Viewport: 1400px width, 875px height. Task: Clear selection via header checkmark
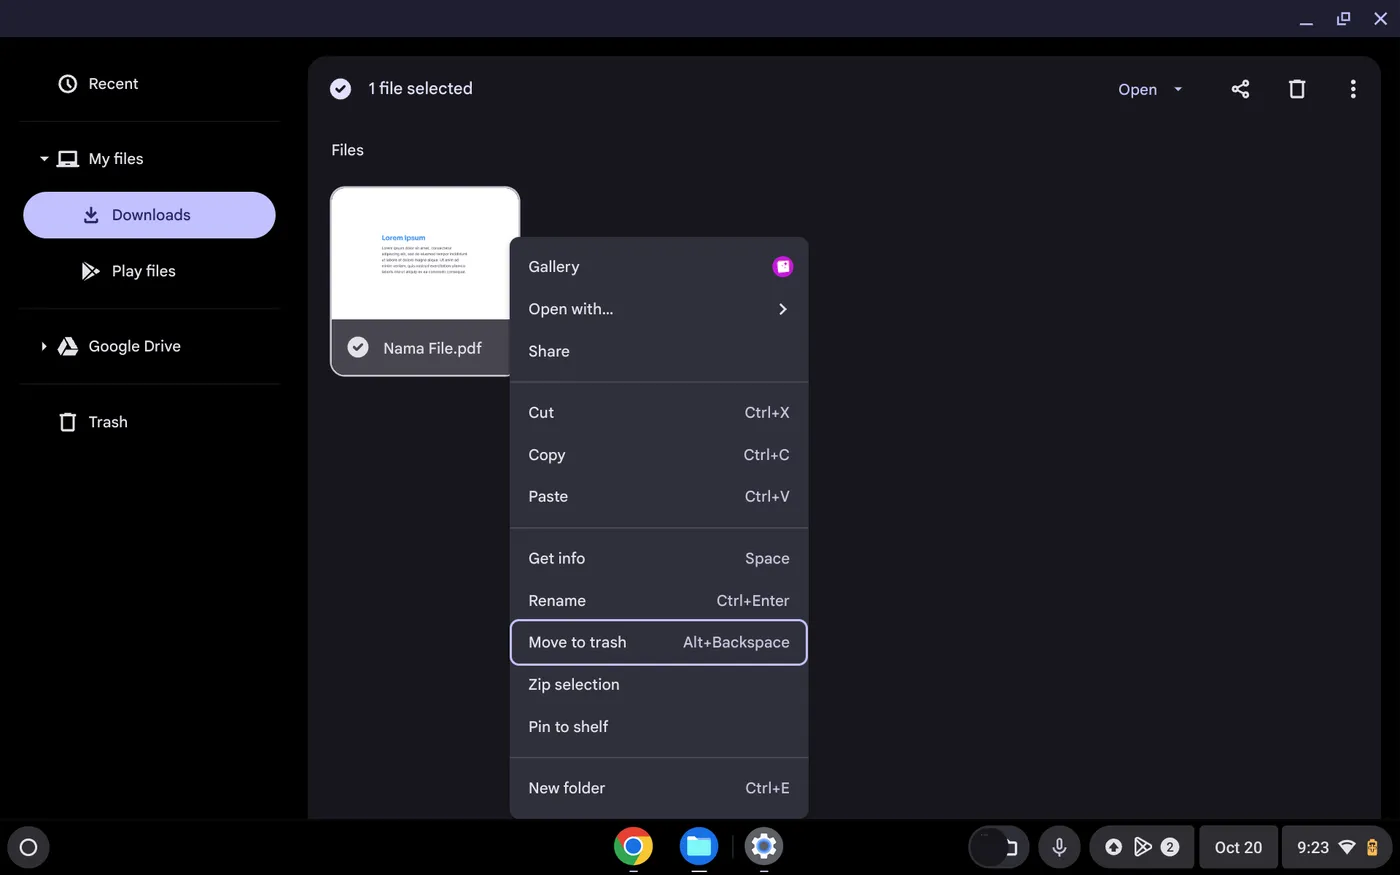coord(341,89)
